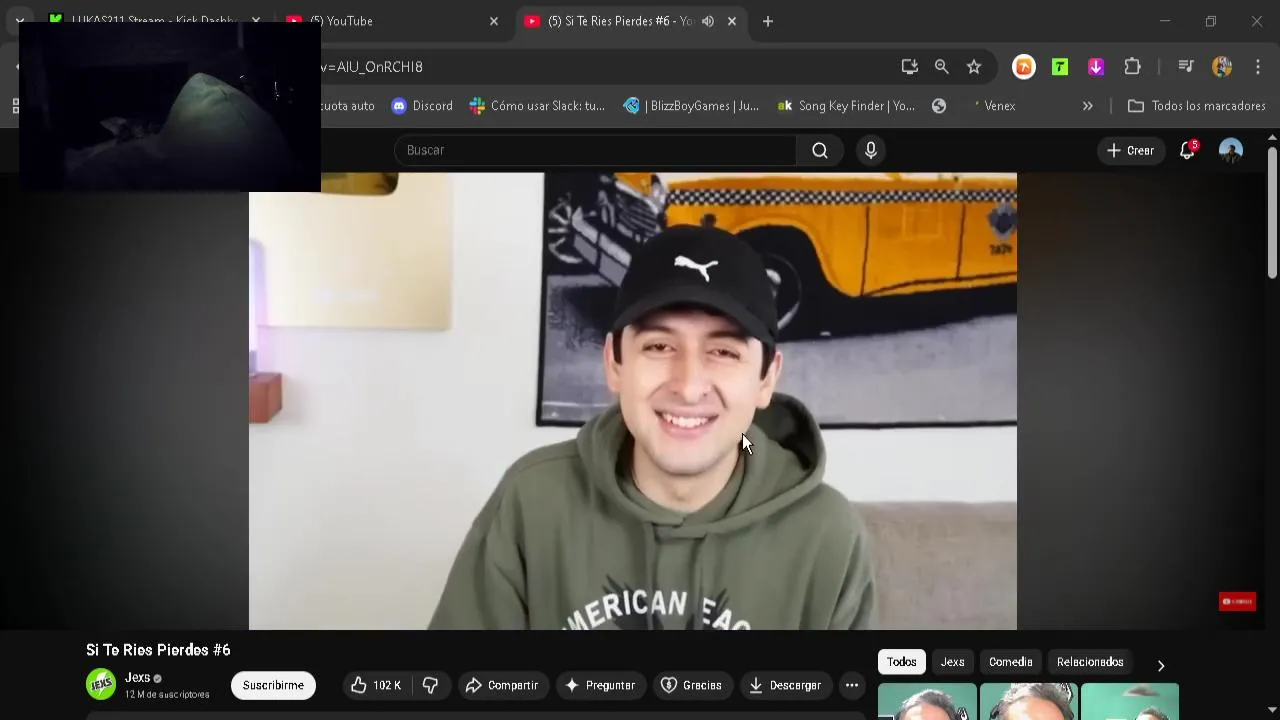Click the video title Si Te Ries Pierdes #6
The image size is (1280, 720).
tap(158, 650)
